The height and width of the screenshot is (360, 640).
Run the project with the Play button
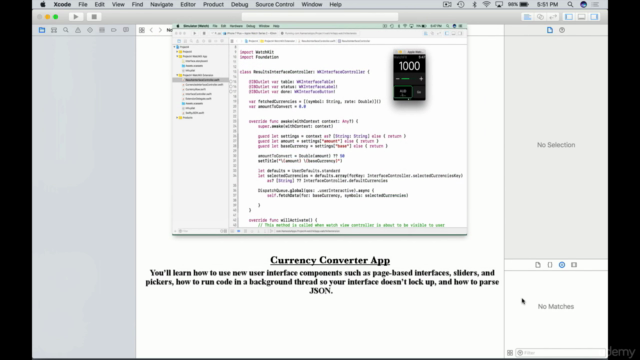coord(76,17)
